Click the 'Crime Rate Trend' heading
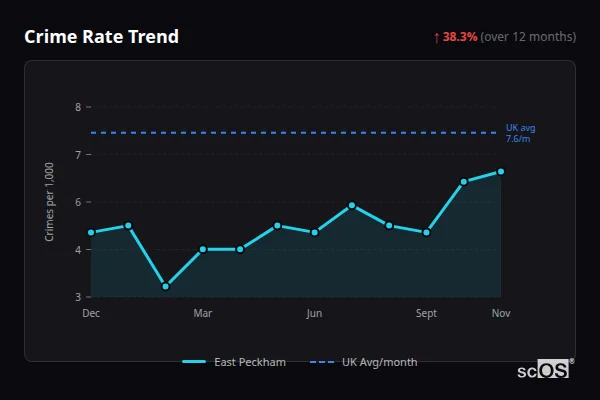This screenshot has height=400, width=600. 101,37
